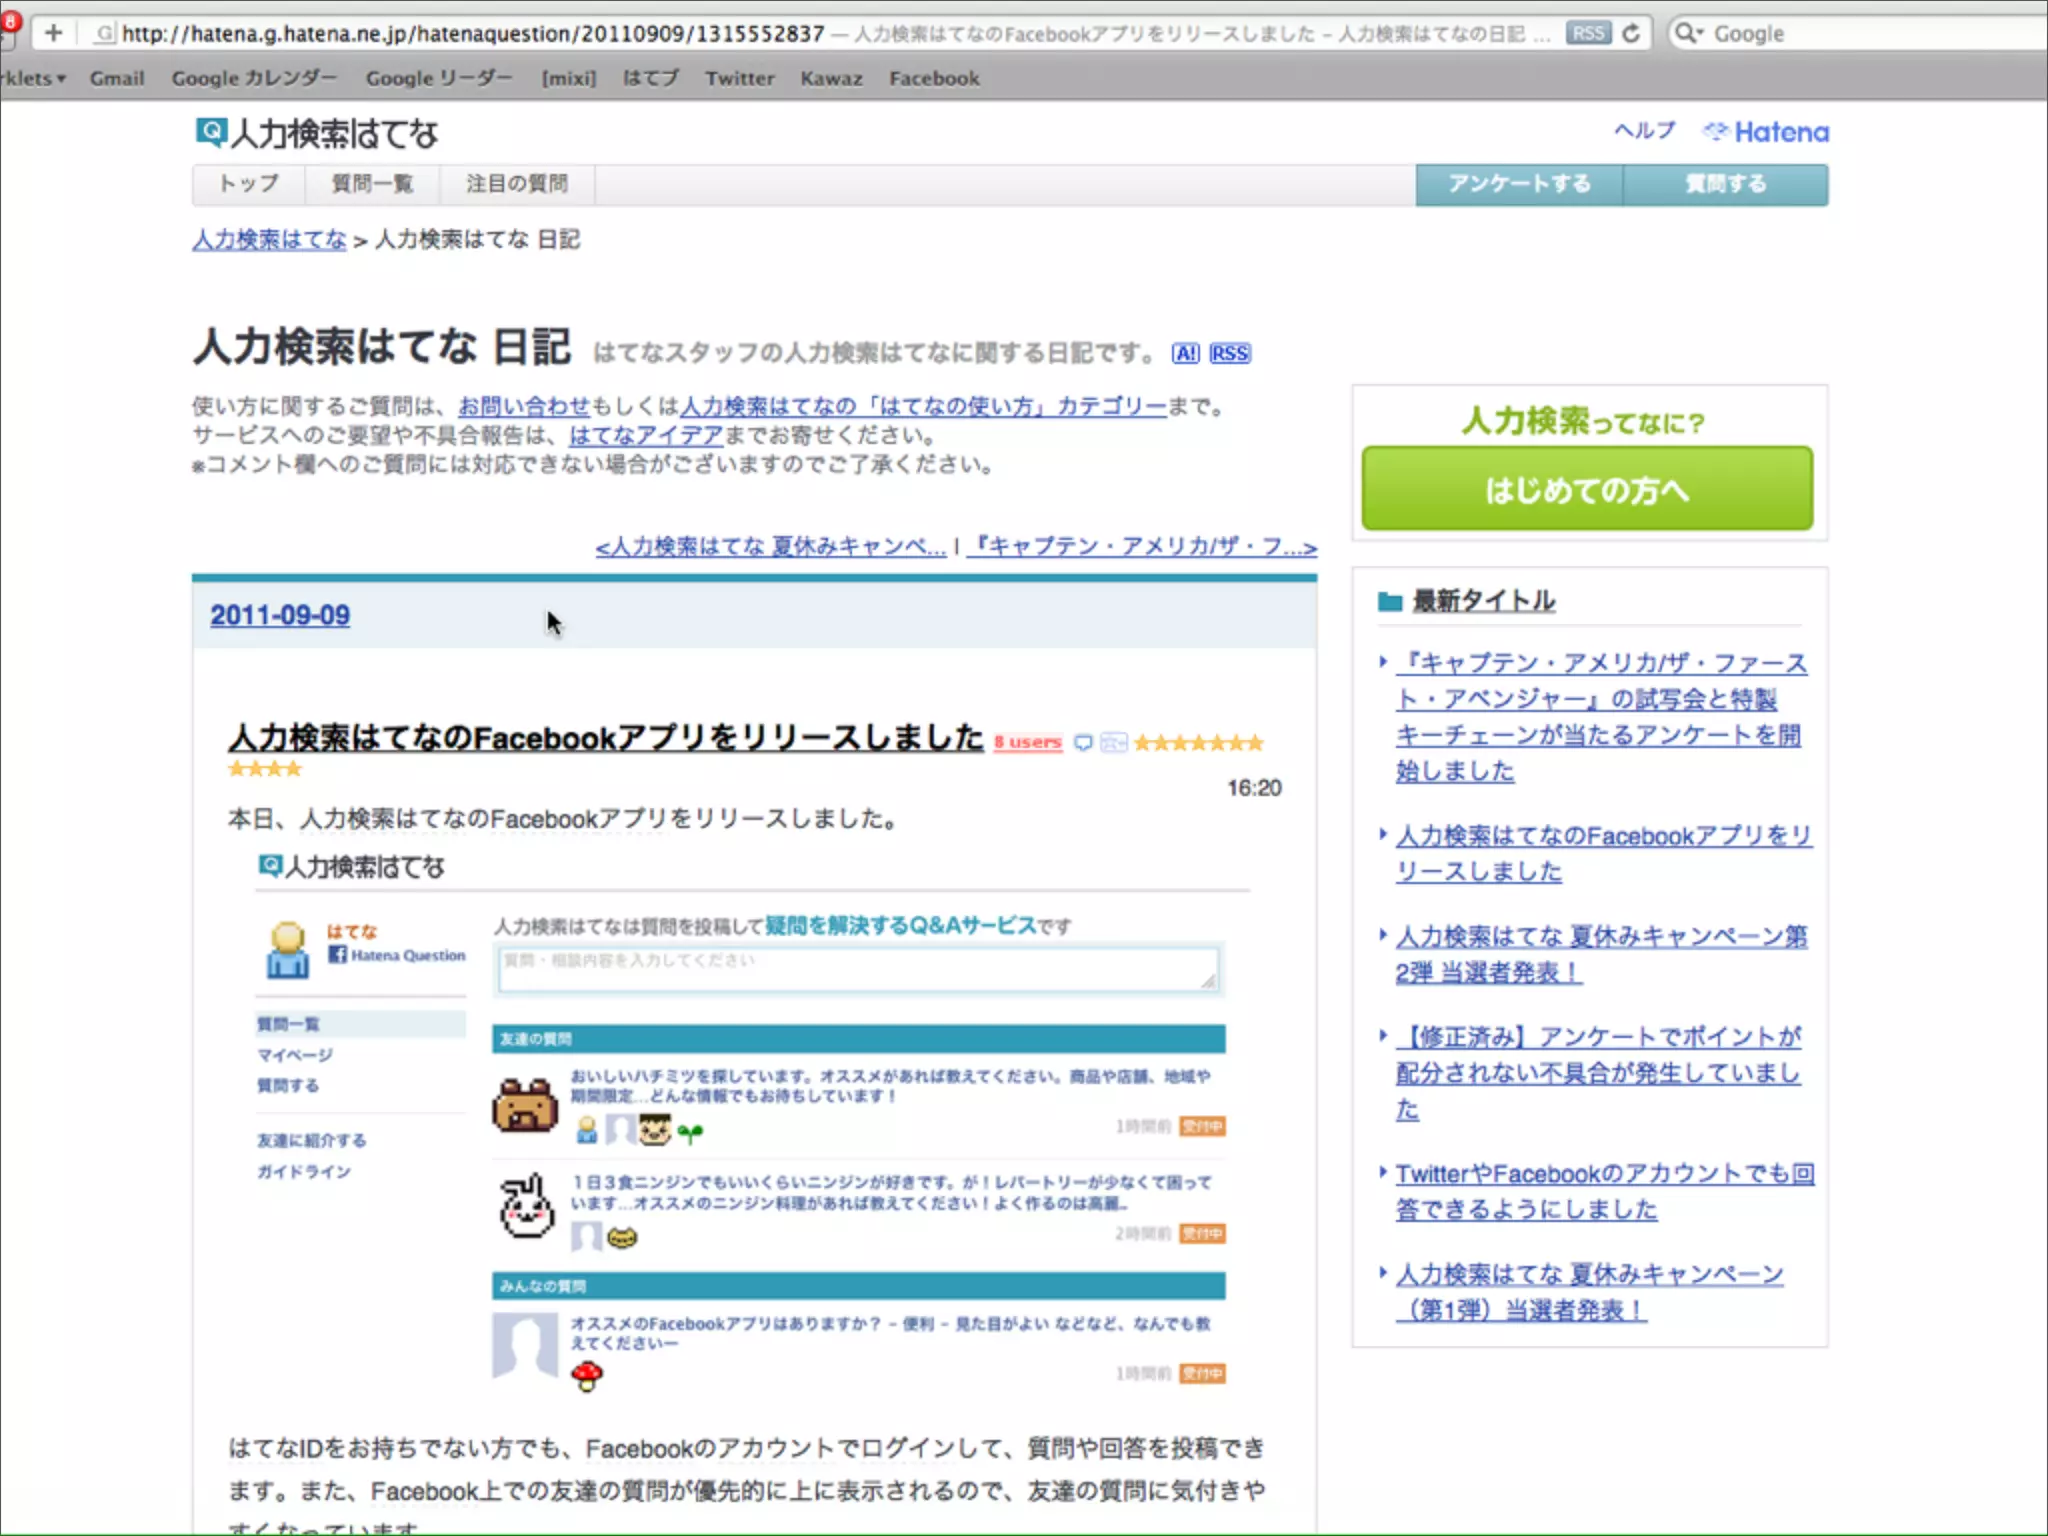Open Google search engine dropdown magnifier

[1688, 33]
